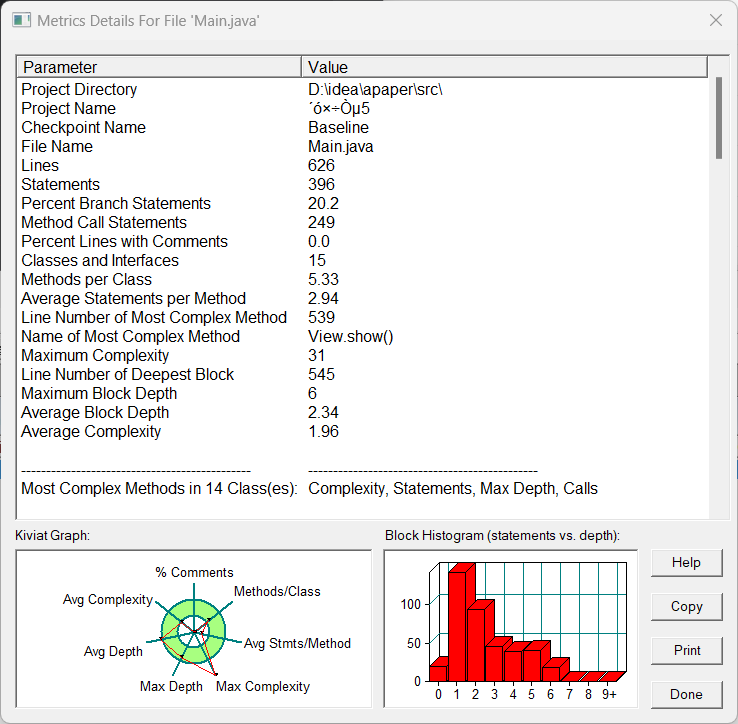
Task: Copy metrics using the Copy button
Action: [686, 606]
